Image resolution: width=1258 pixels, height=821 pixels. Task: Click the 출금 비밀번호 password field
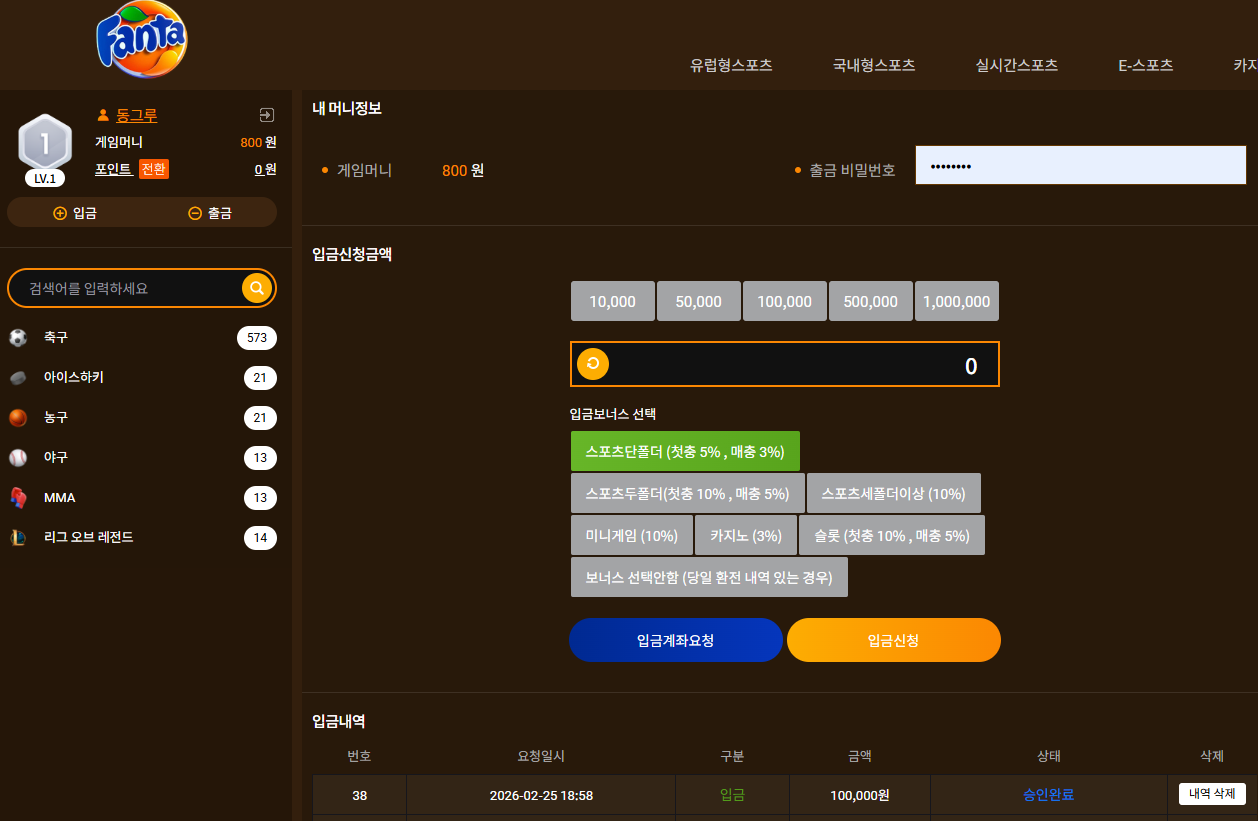click(1081, 165)
